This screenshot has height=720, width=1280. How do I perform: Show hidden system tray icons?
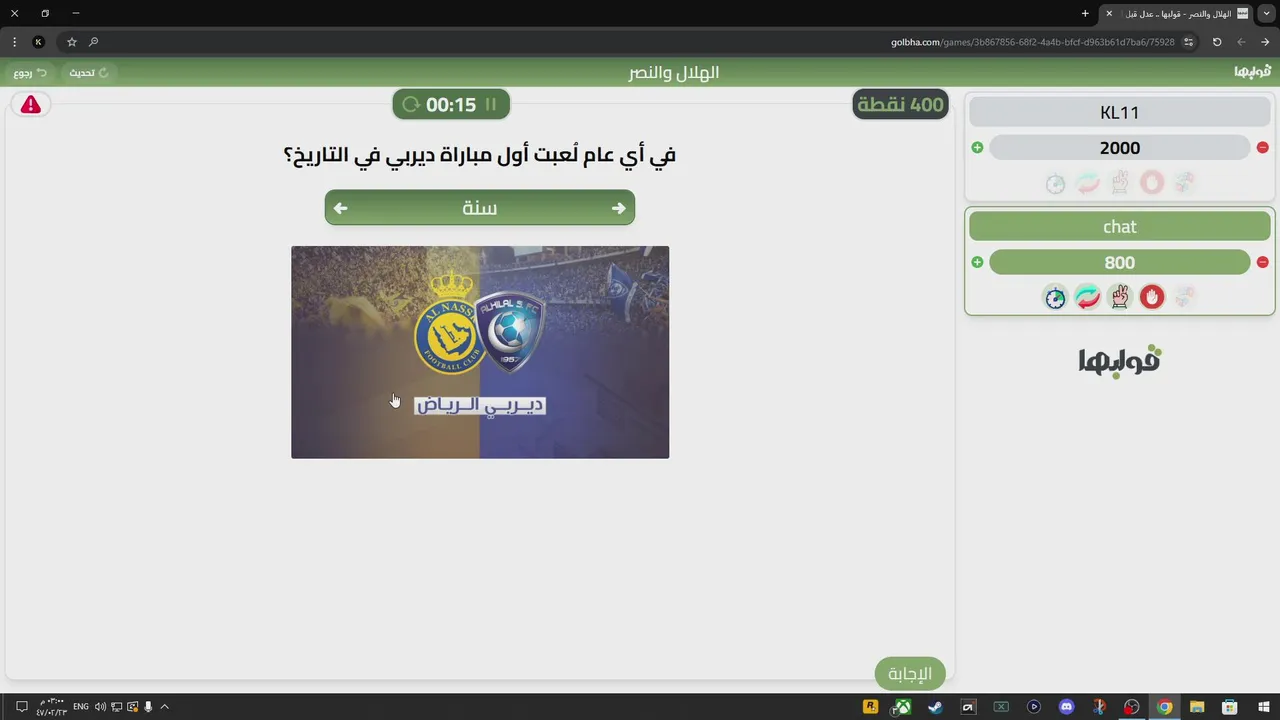click(164, 707)
